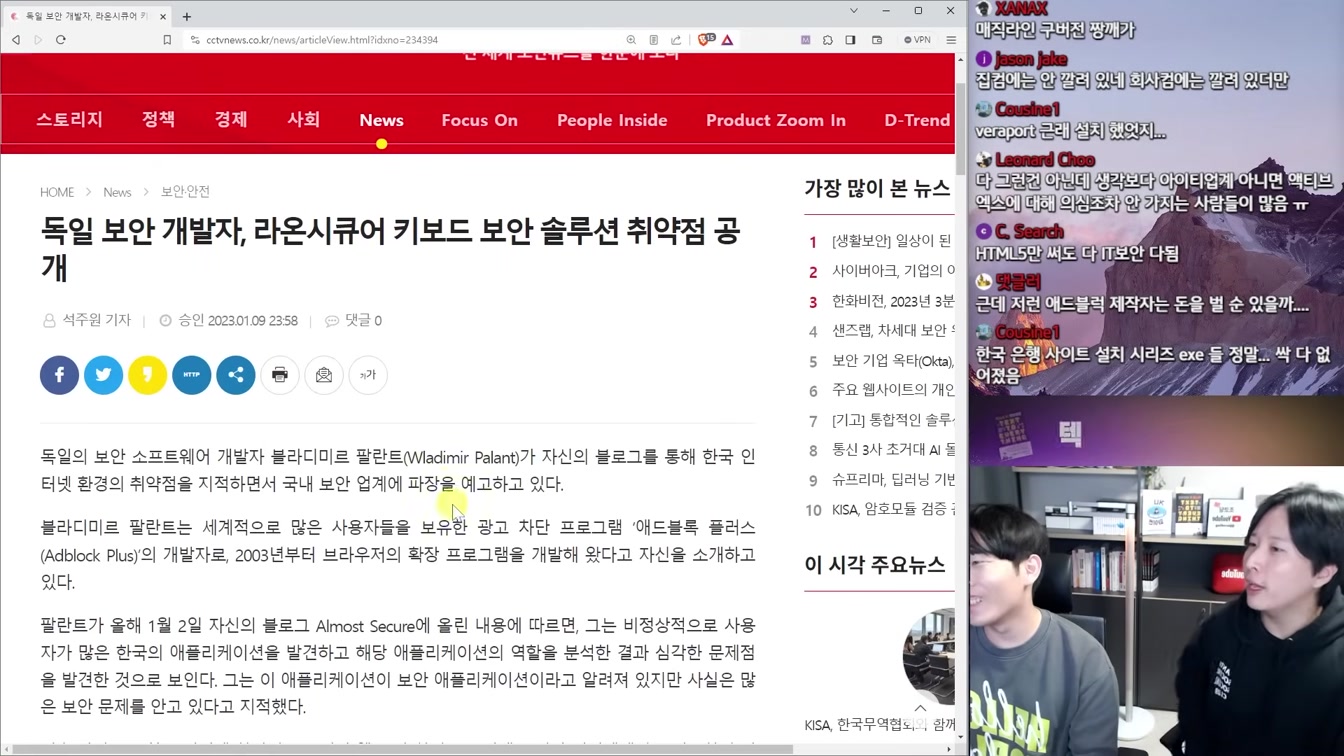Image resolution: width=1344 pixels, height=756 pixels.
Task: Click purple extension icon in toolbar
Action: click(x=805, y=40)
